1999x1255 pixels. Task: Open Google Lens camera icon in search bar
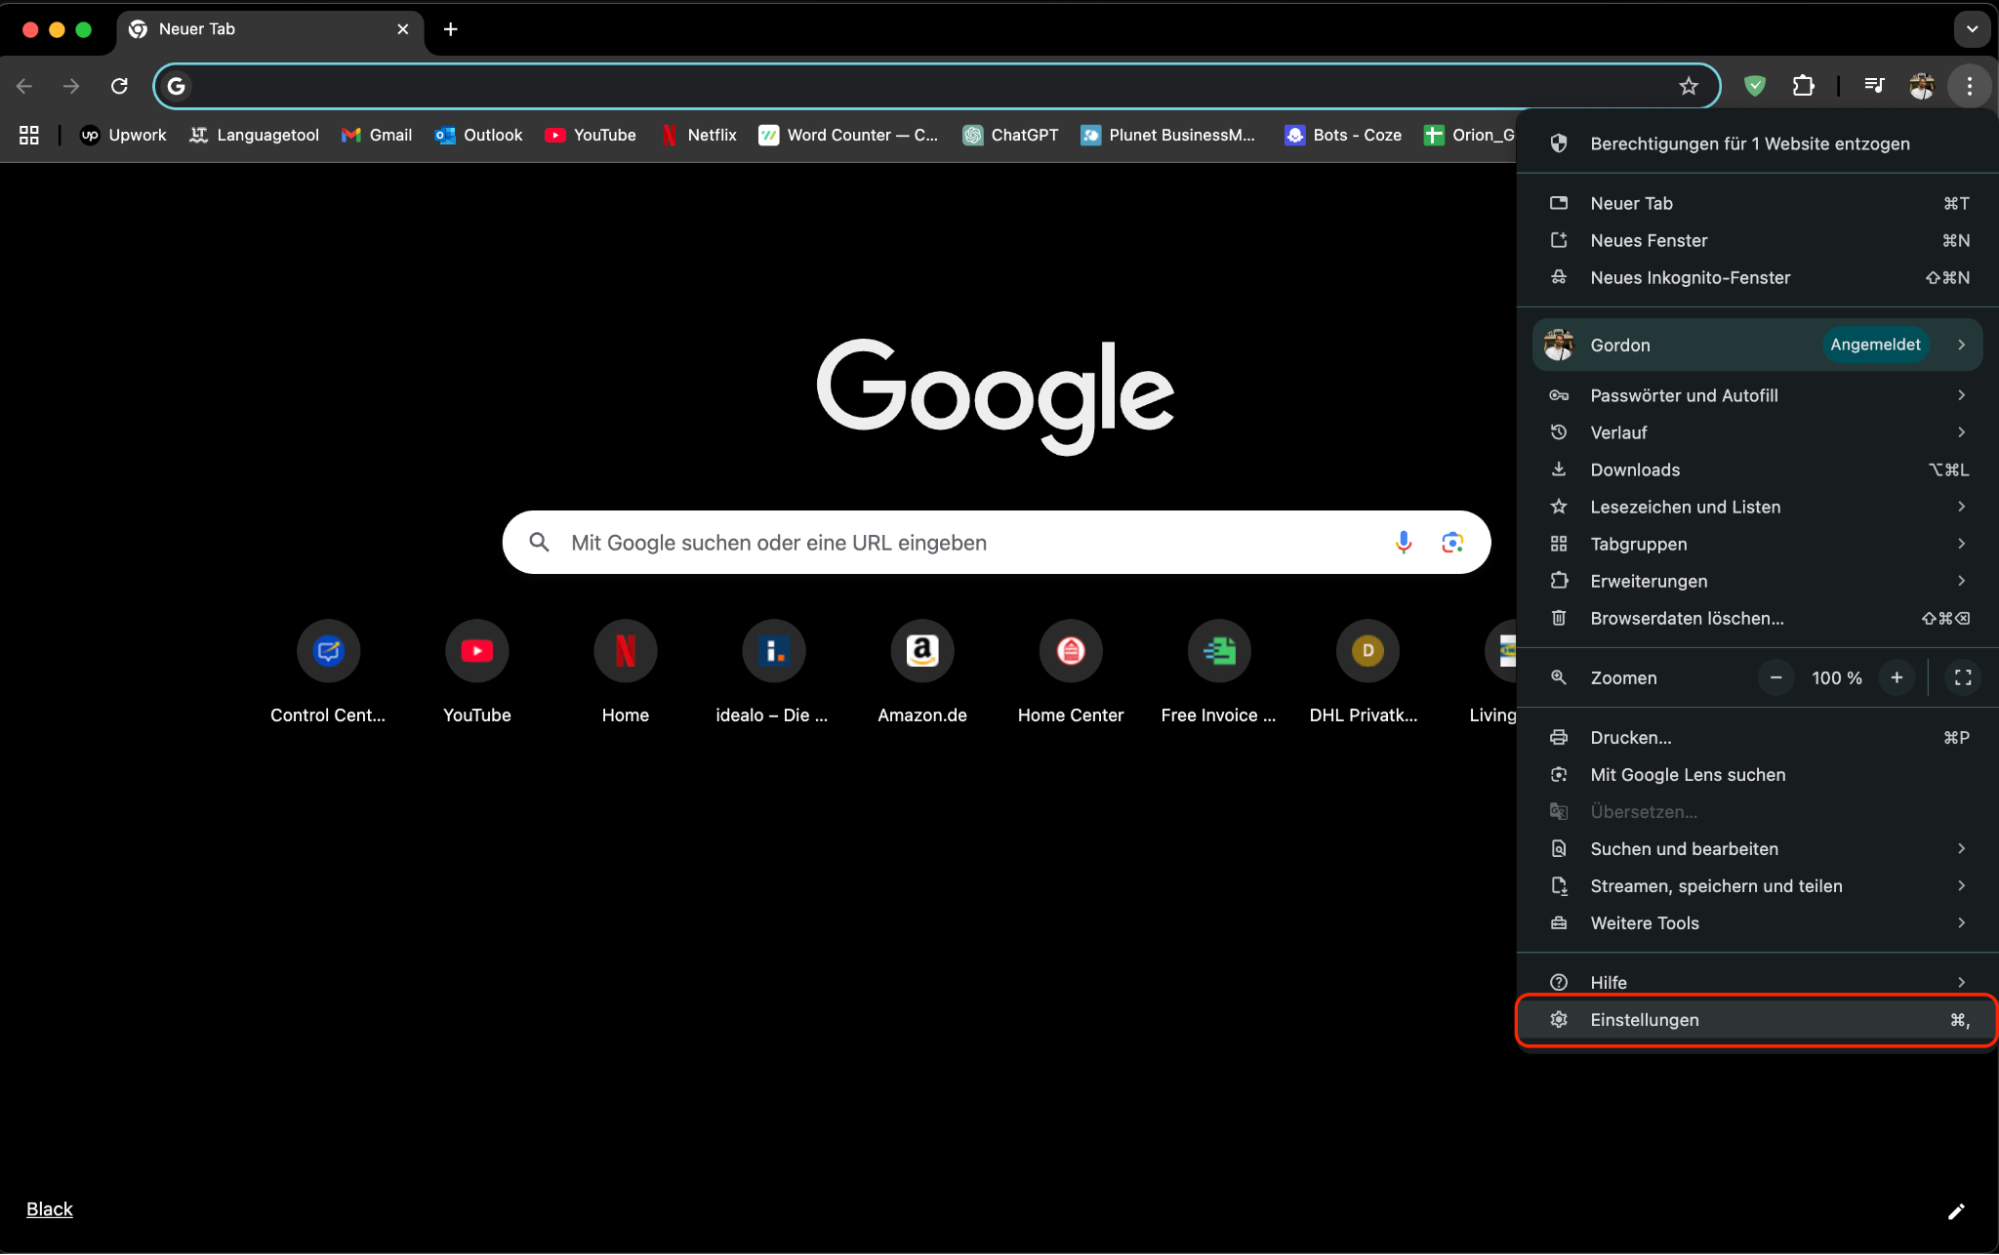(1452, 542)
